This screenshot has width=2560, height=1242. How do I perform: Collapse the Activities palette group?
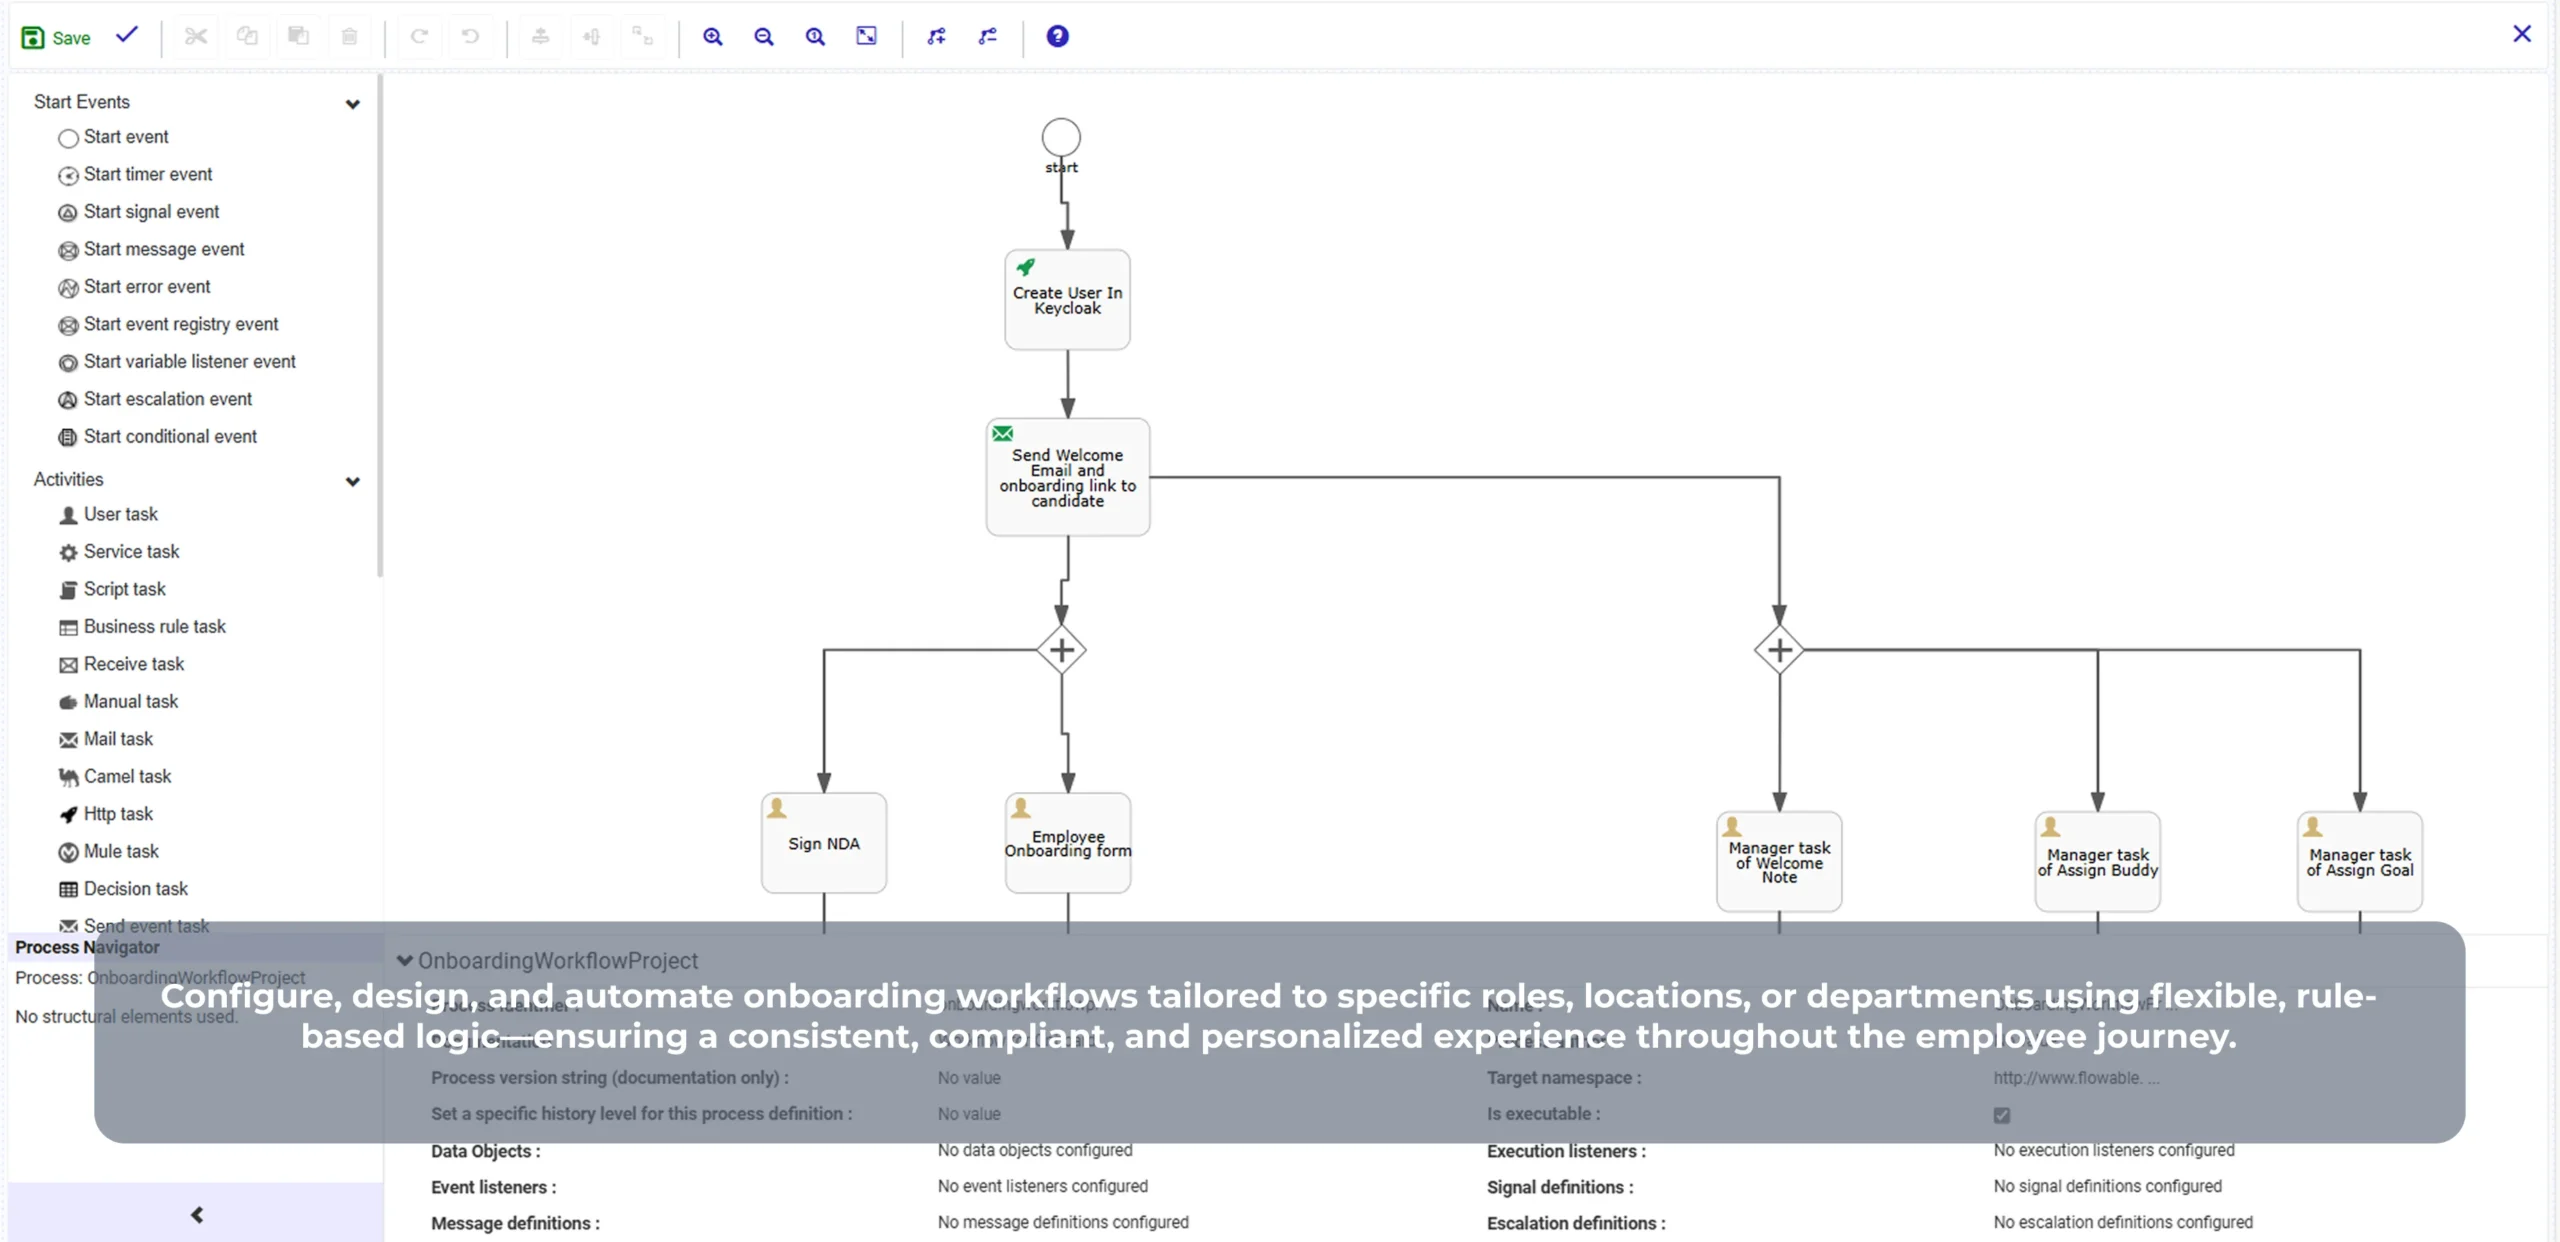click(352, 481)
